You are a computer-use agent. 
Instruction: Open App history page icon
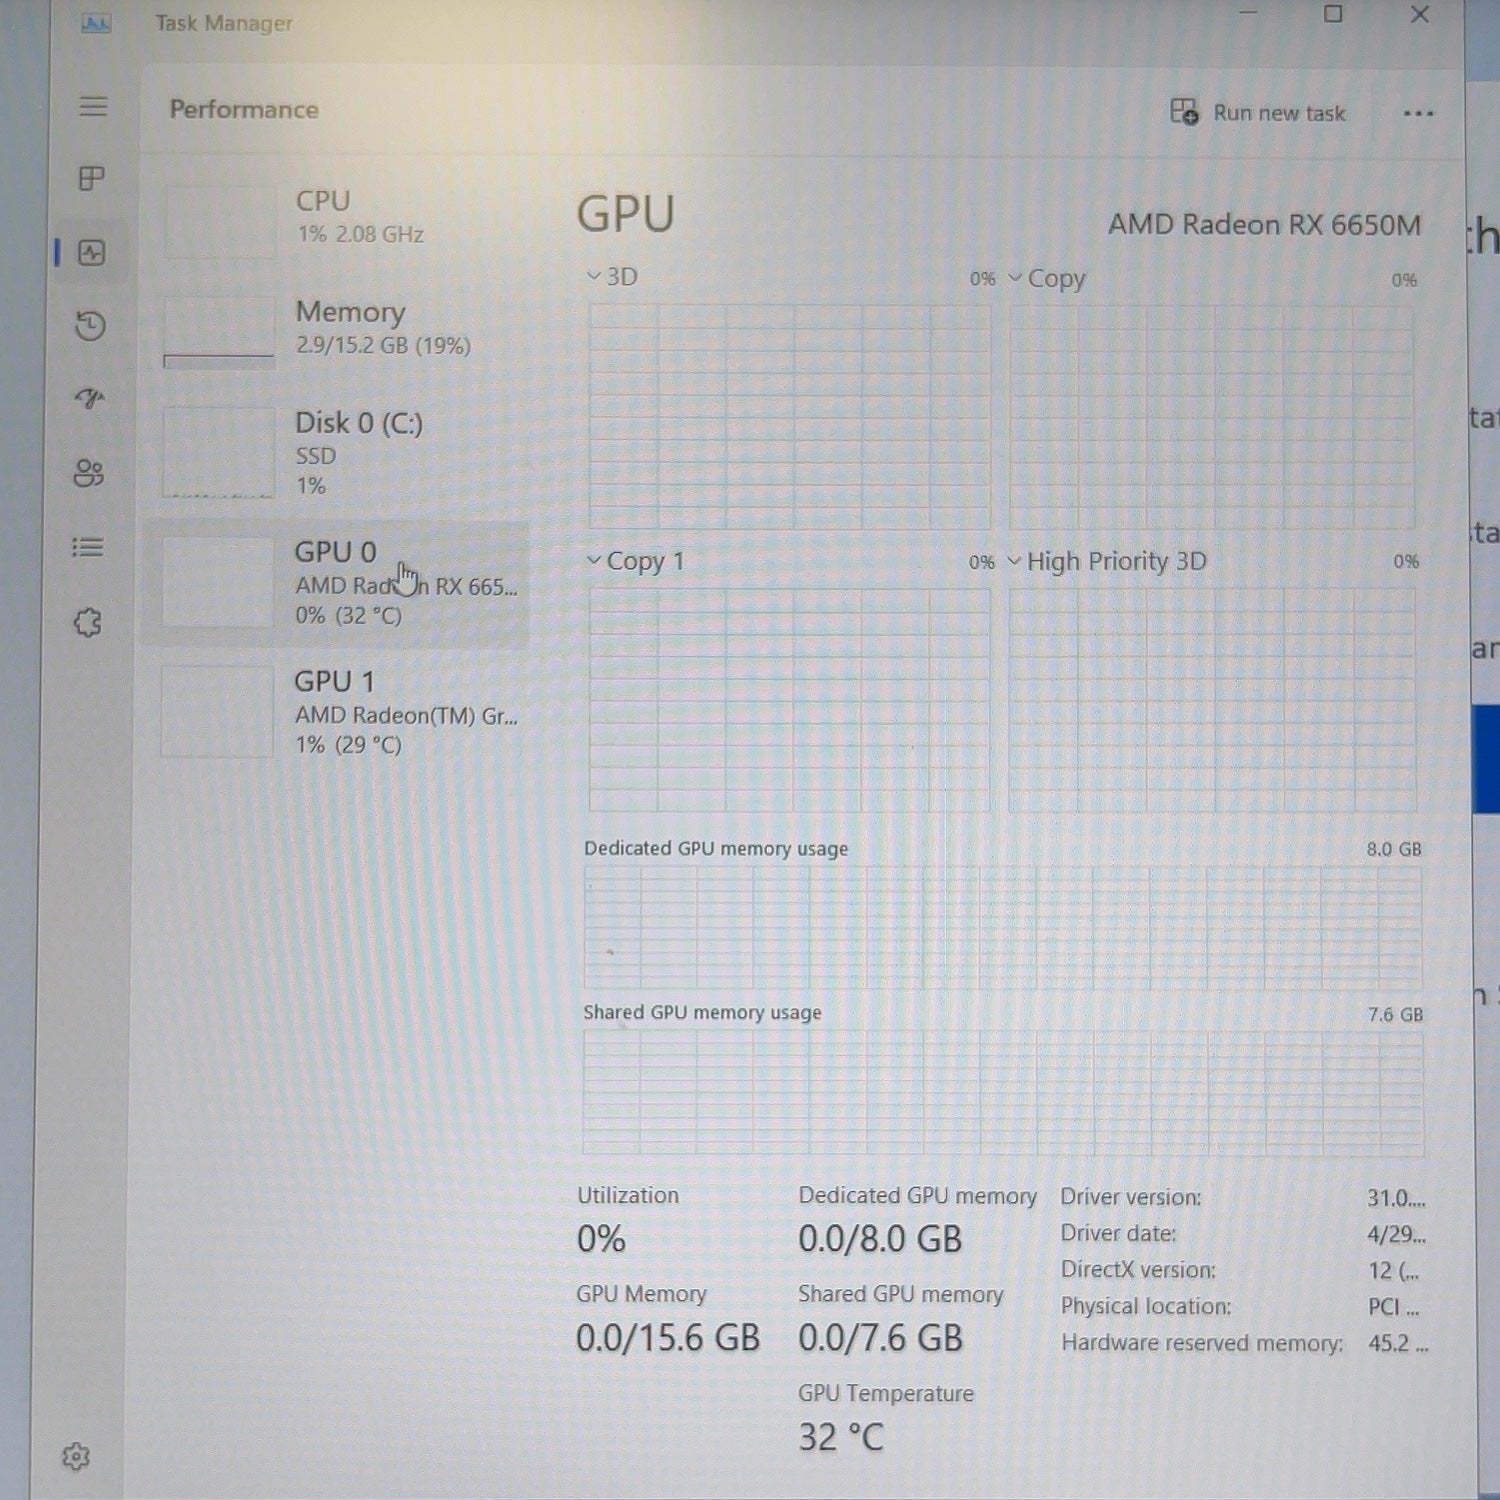pos(90,326)
